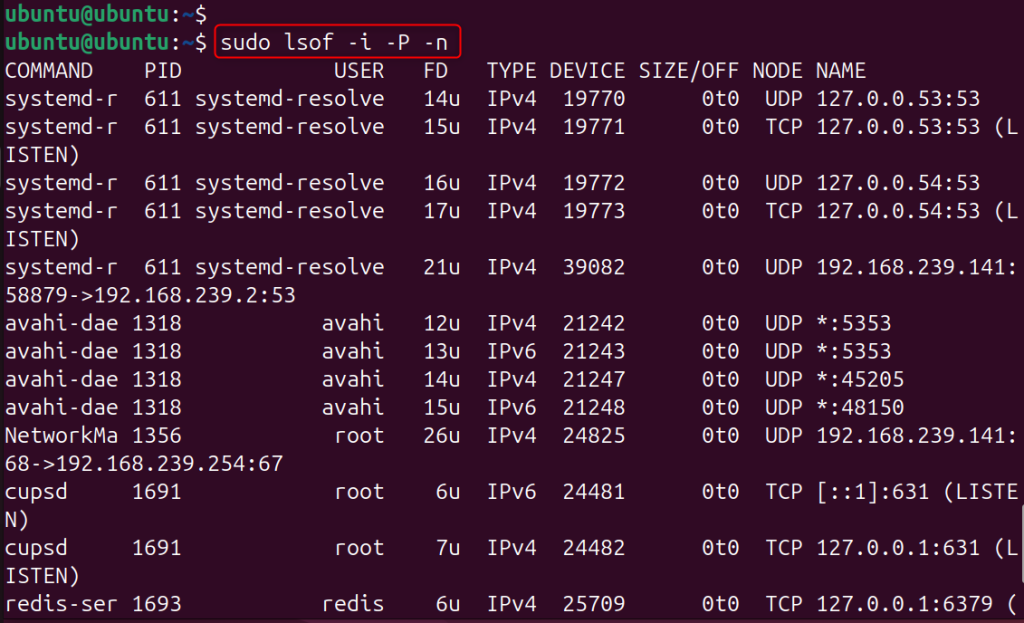
Task: Click the PID column header
Action: coord(163,70)
